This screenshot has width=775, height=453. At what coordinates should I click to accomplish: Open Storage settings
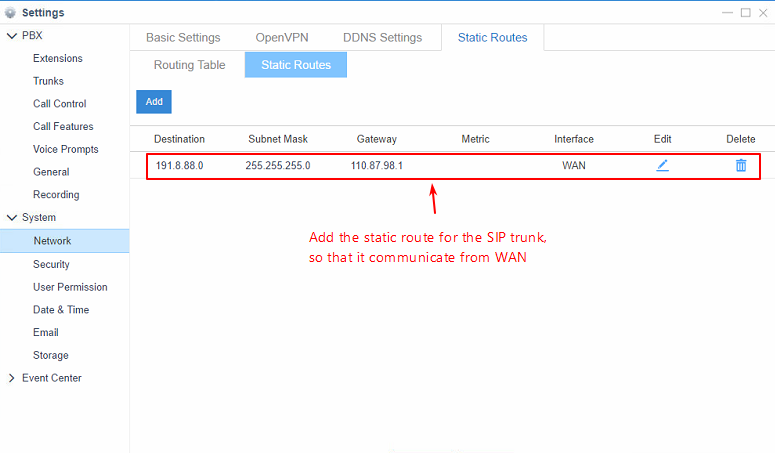(50, 355)
